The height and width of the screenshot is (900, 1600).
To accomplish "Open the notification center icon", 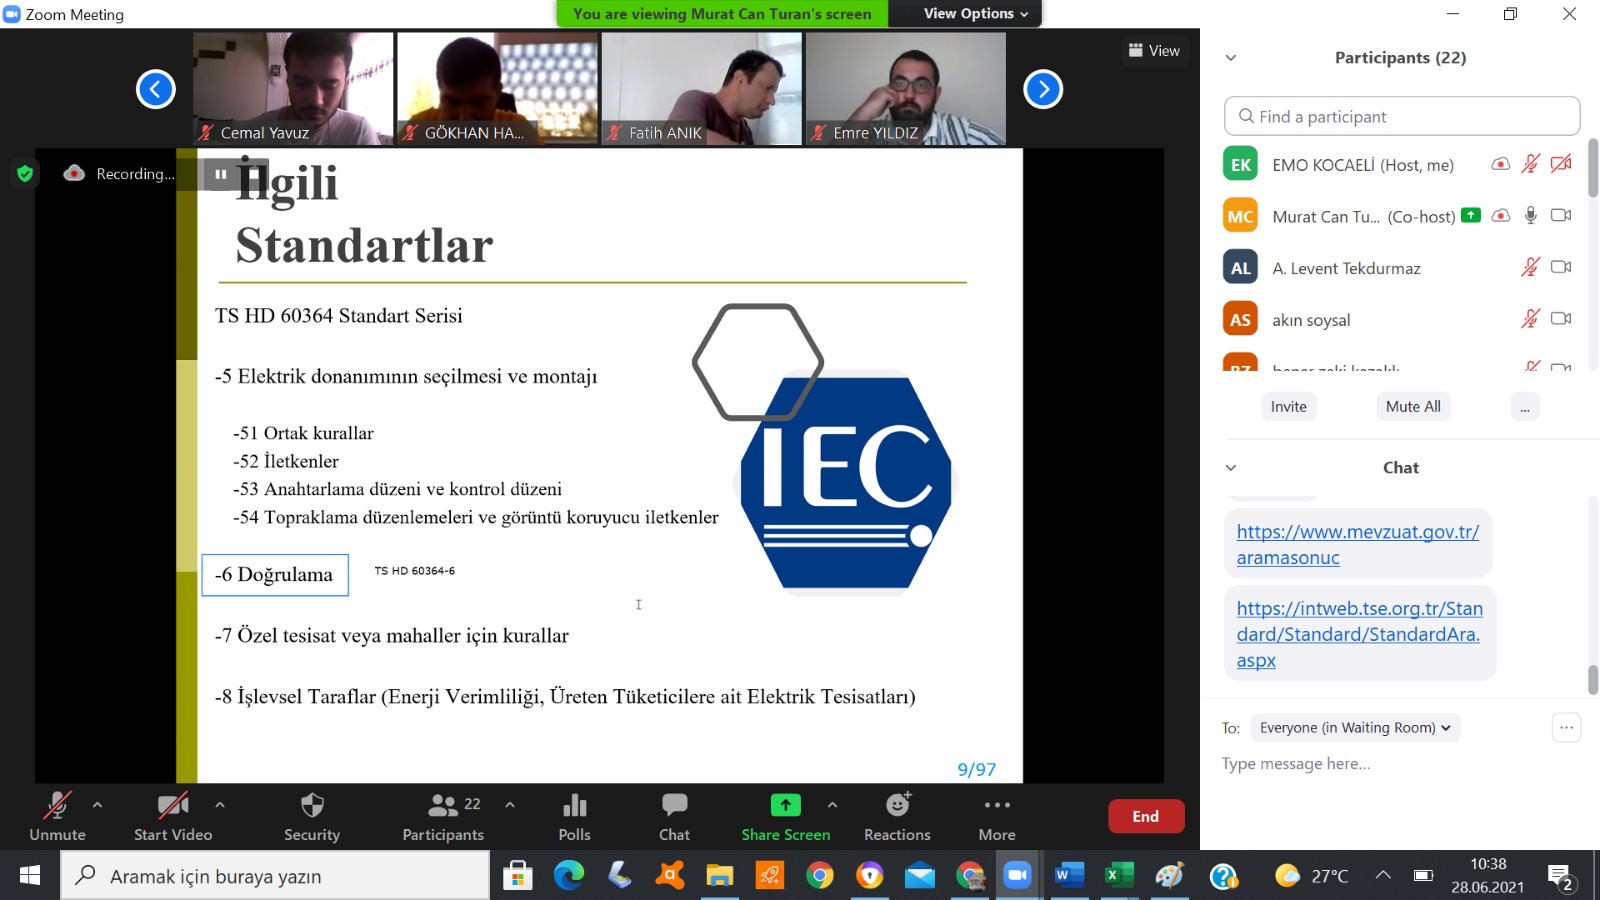I will 1561,877.
